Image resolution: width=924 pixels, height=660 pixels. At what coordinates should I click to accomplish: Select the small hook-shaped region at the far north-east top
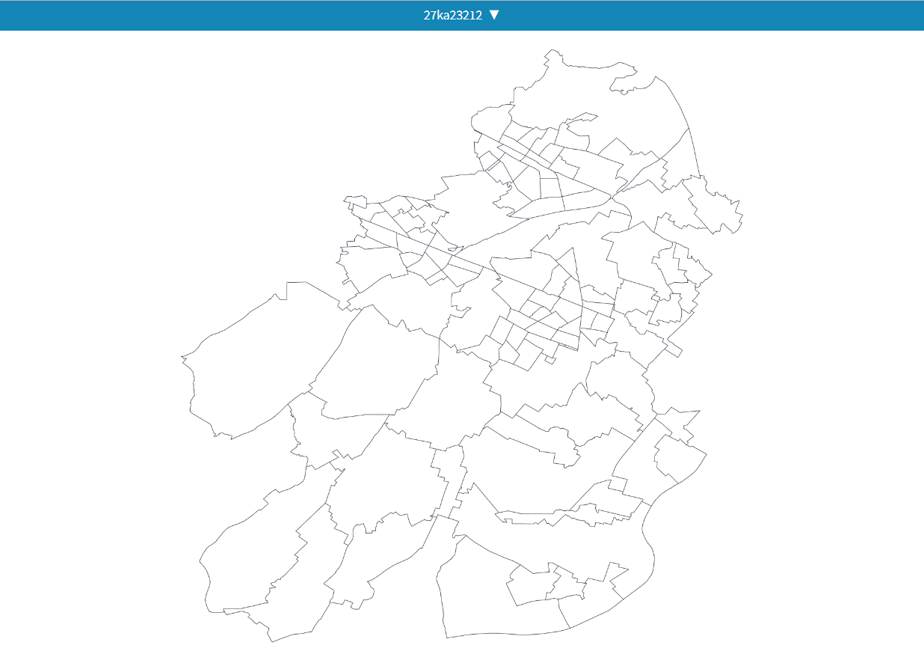[x=623, y=82]
